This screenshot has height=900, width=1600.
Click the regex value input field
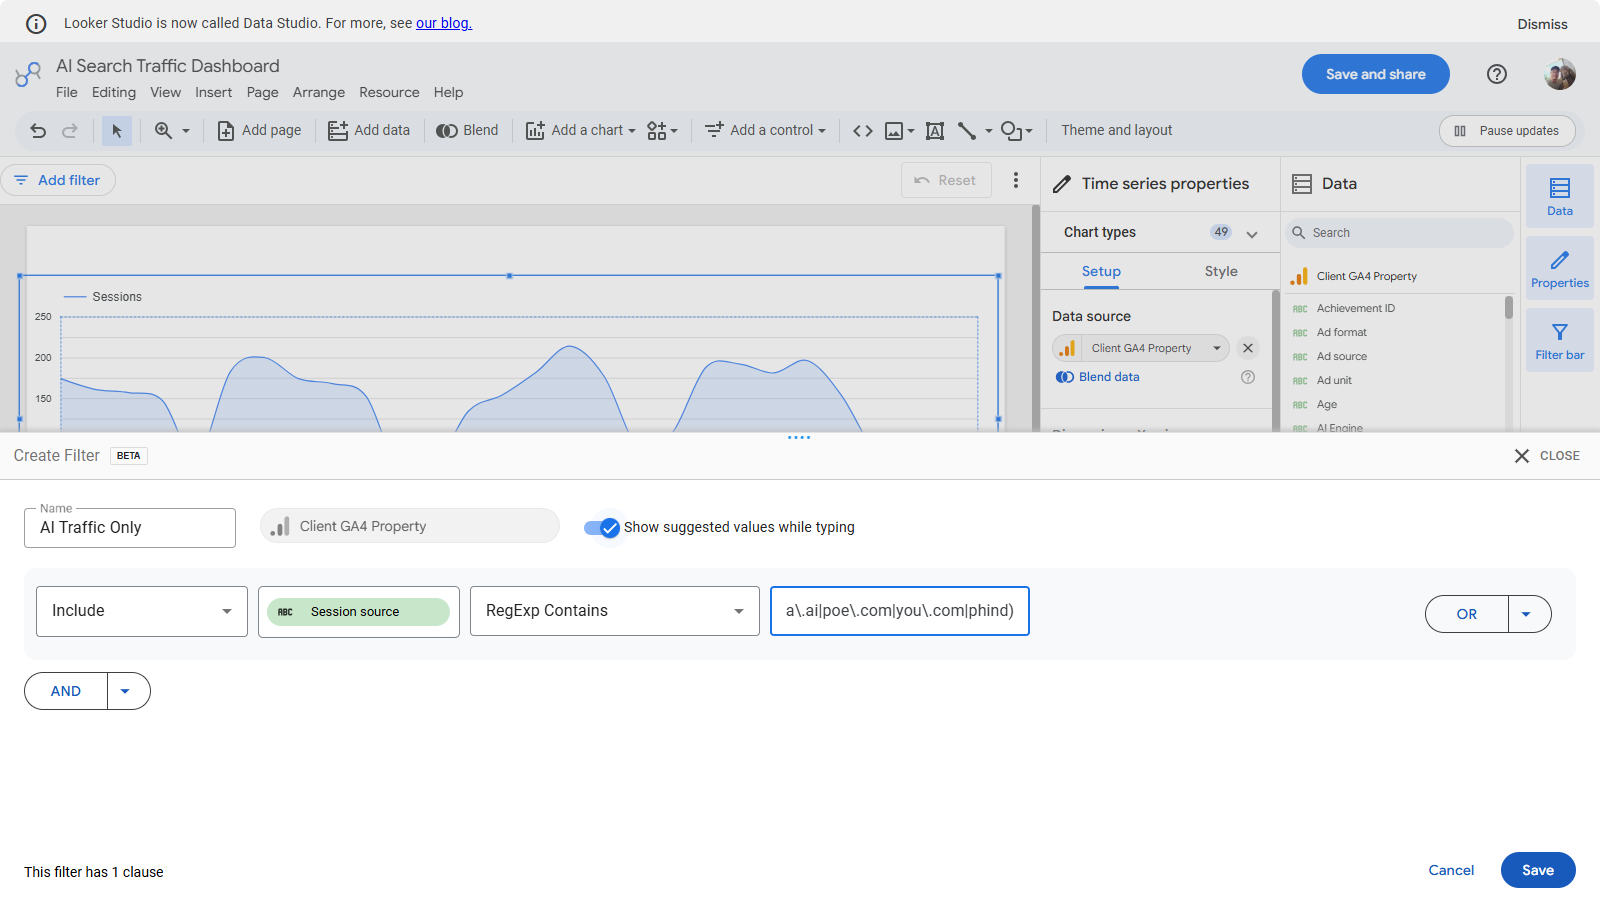900,611
